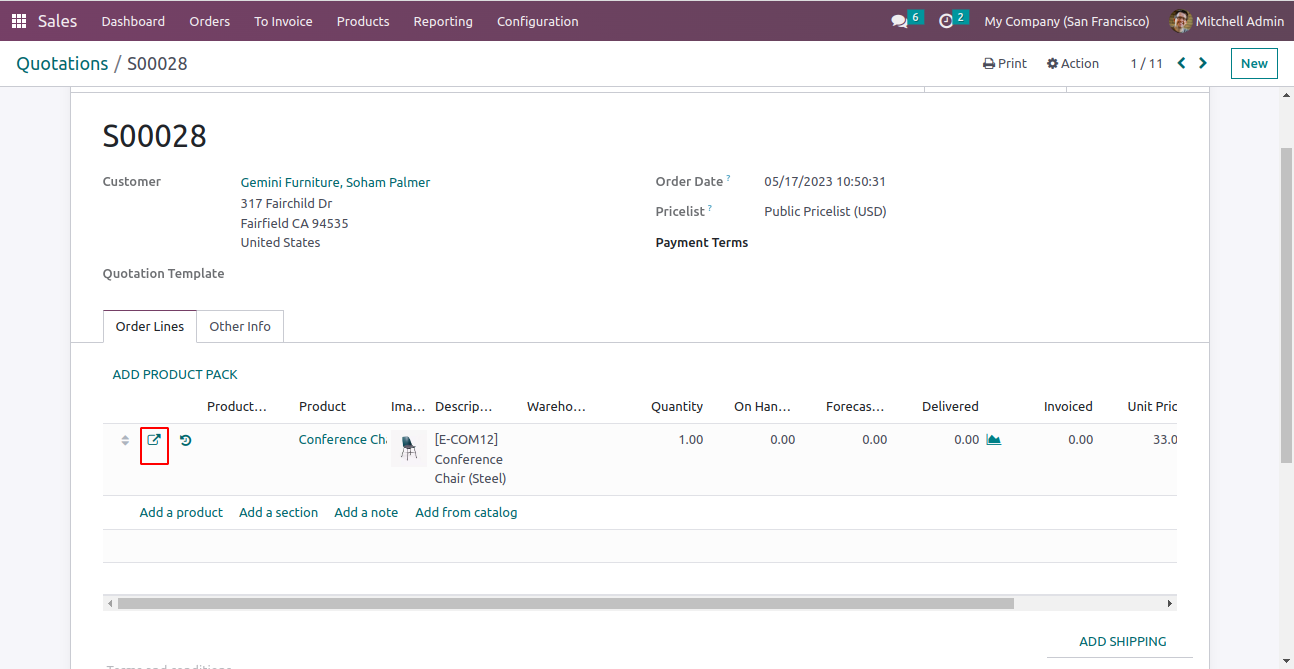Open the Print dropdown

(1005, 63)
